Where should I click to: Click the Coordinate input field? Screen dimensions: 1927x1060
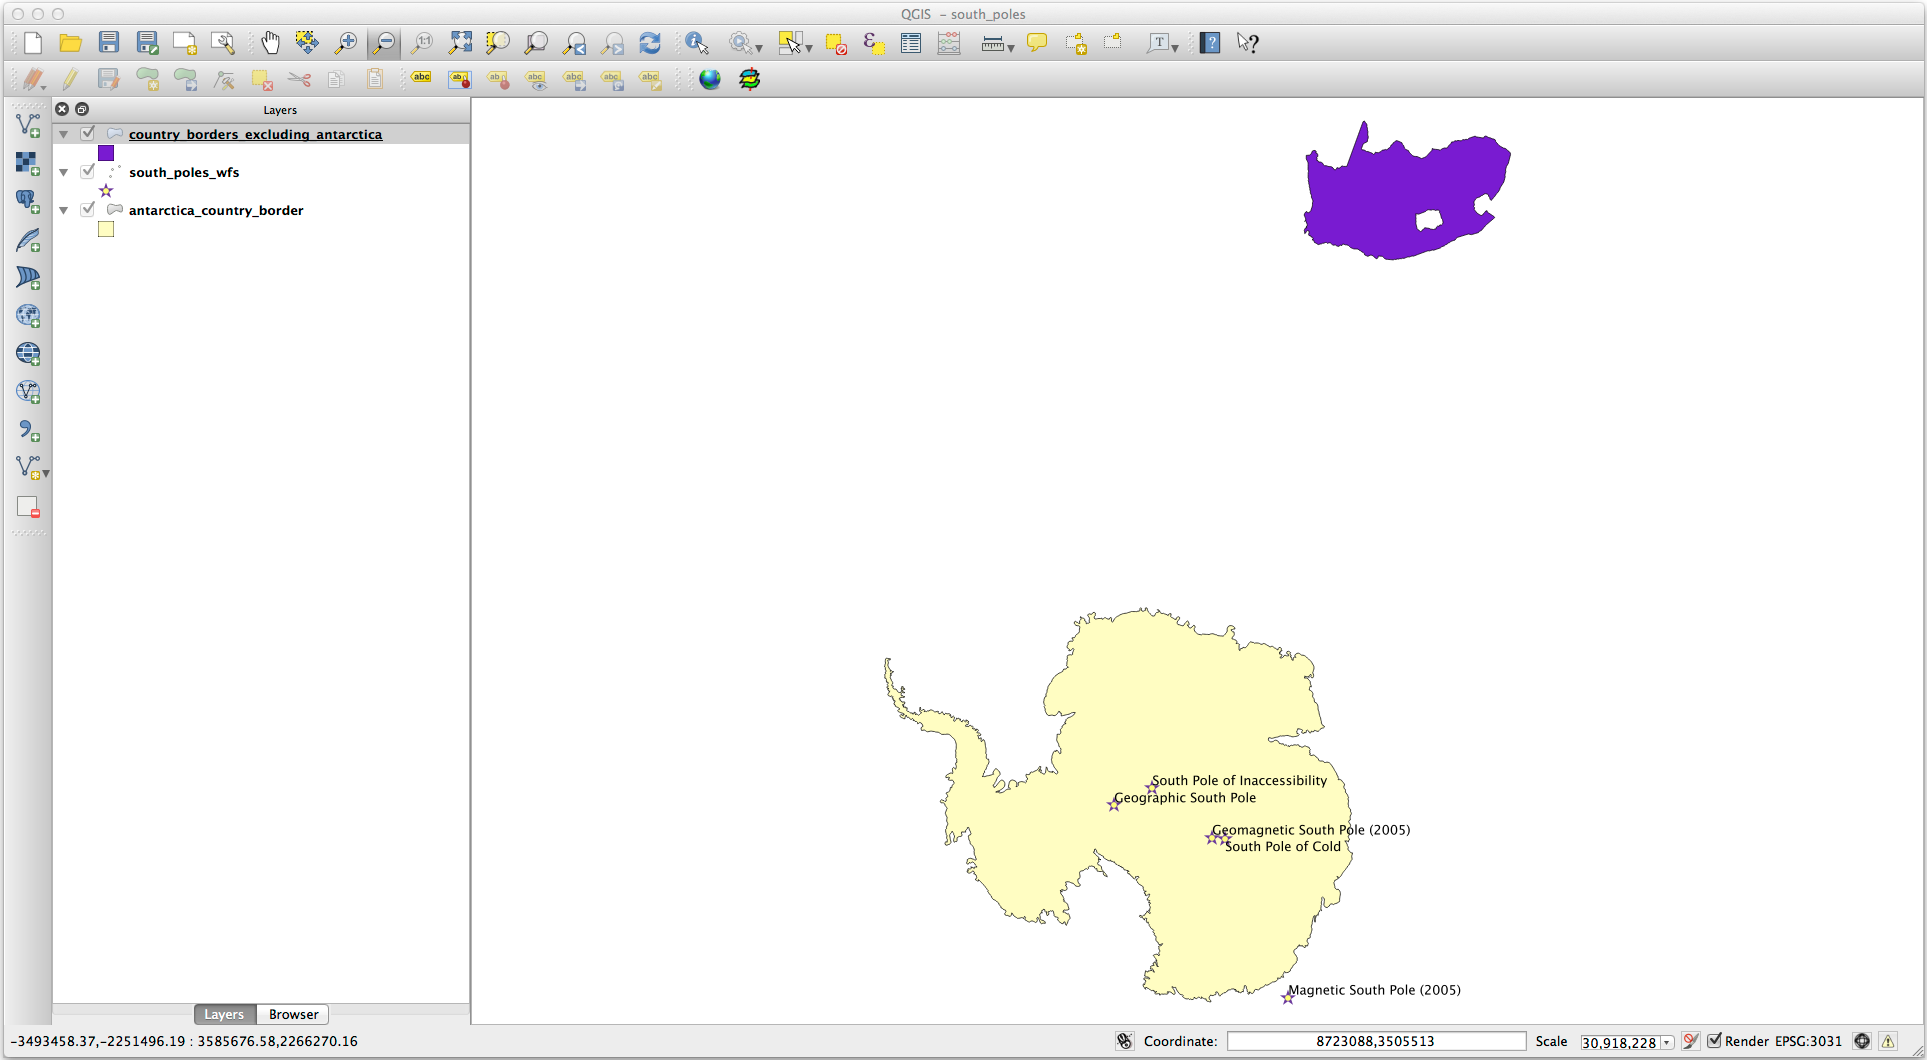click(1375, 1041)
